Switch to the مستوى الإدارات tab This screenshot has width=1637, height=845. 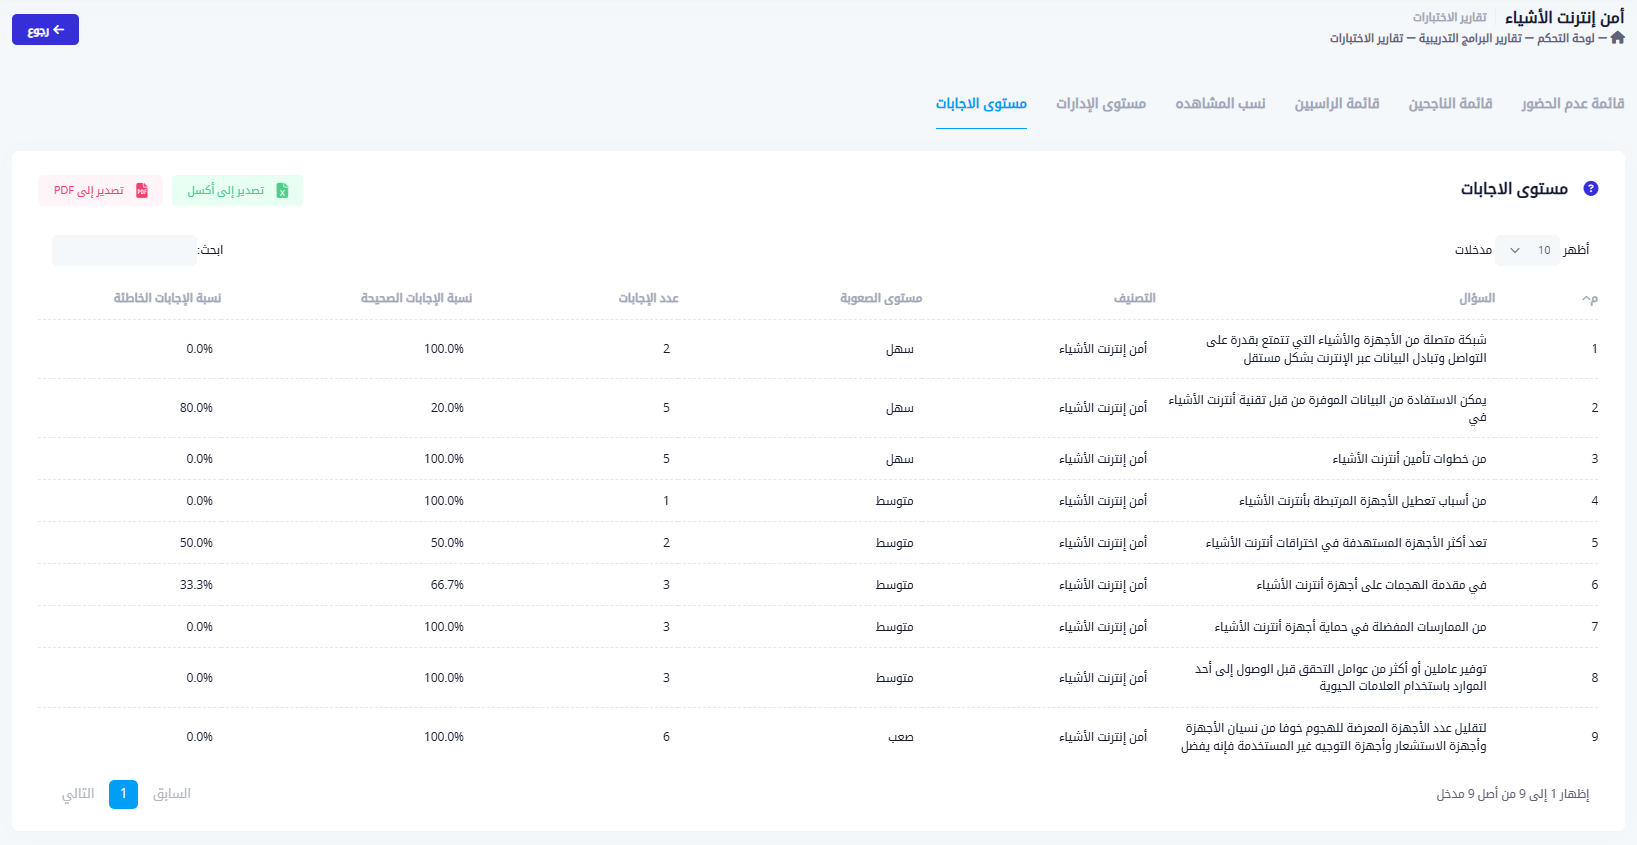[1101, 104]
